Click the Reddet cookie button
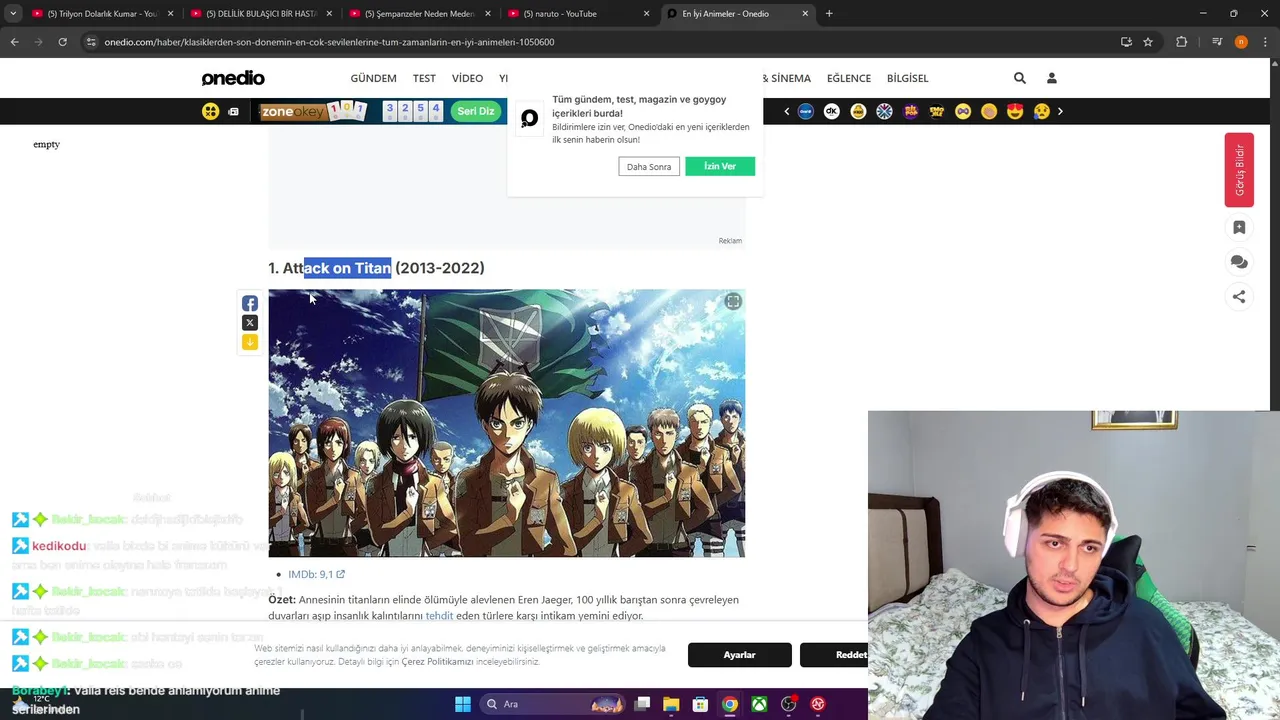1280x720 pixels. [x=836, y=655]
